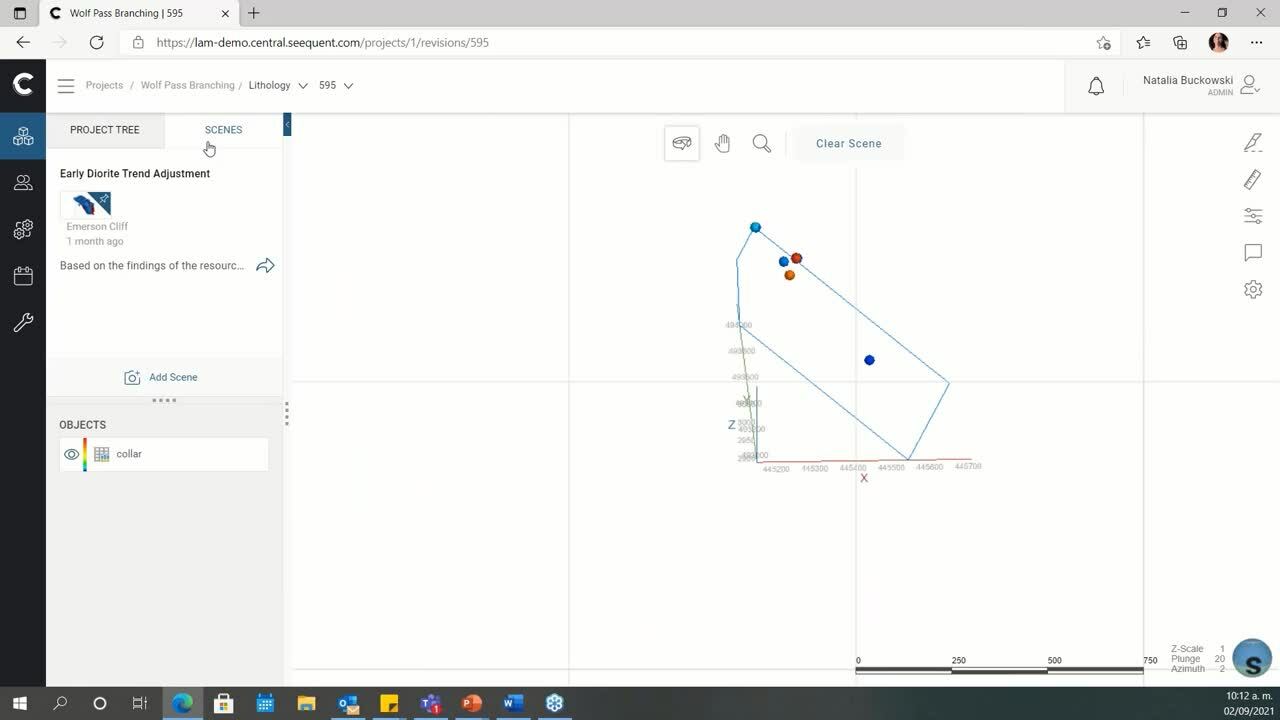
Task: Click the dark blue collar point
Action: [869, 360]
